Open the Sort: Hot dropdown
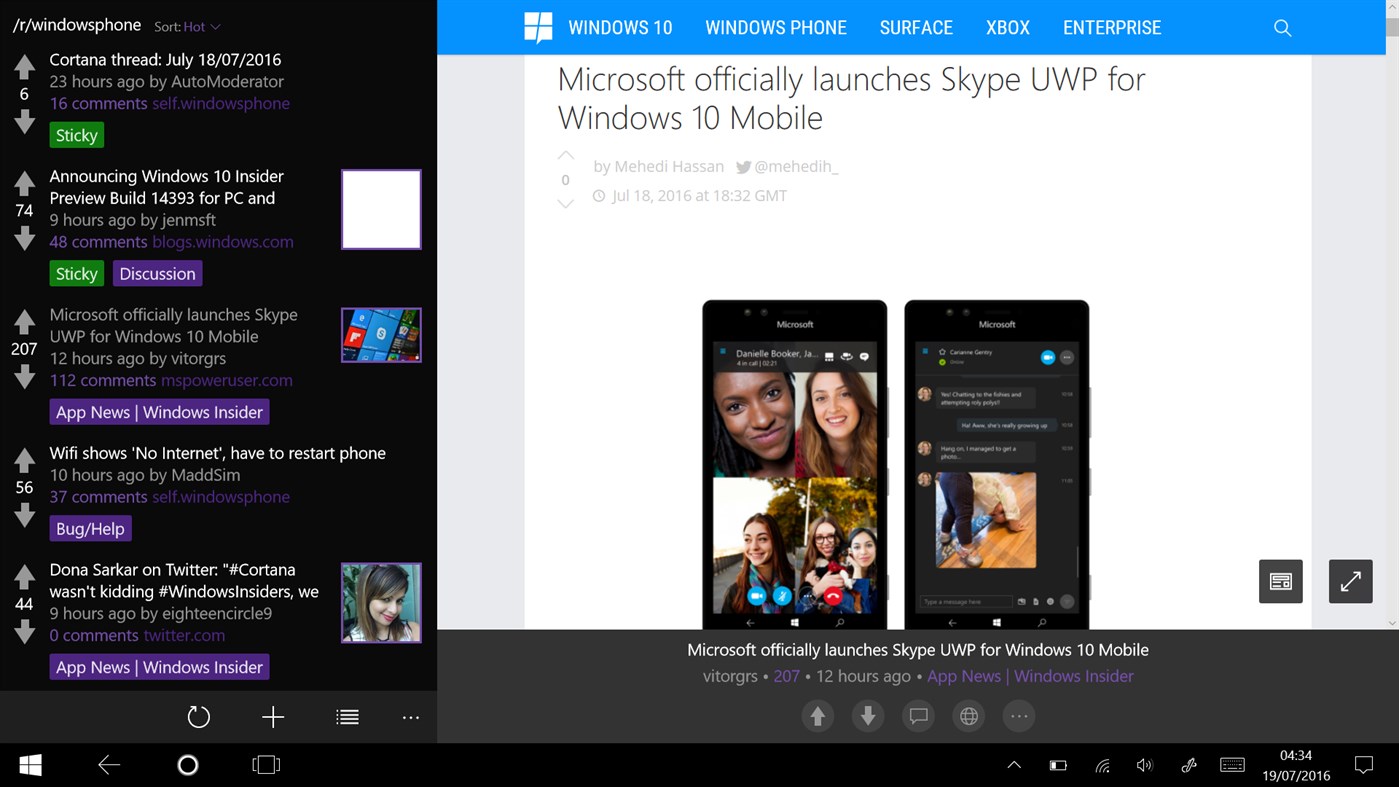The width and height of the screenshot is (1399, 787). point(189,25)
